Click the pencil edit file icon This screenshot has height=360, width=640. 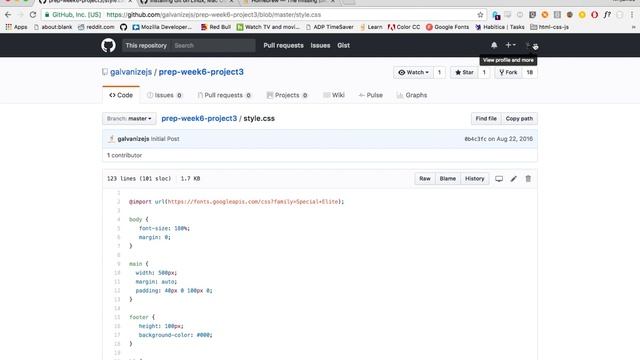point(513,179)
